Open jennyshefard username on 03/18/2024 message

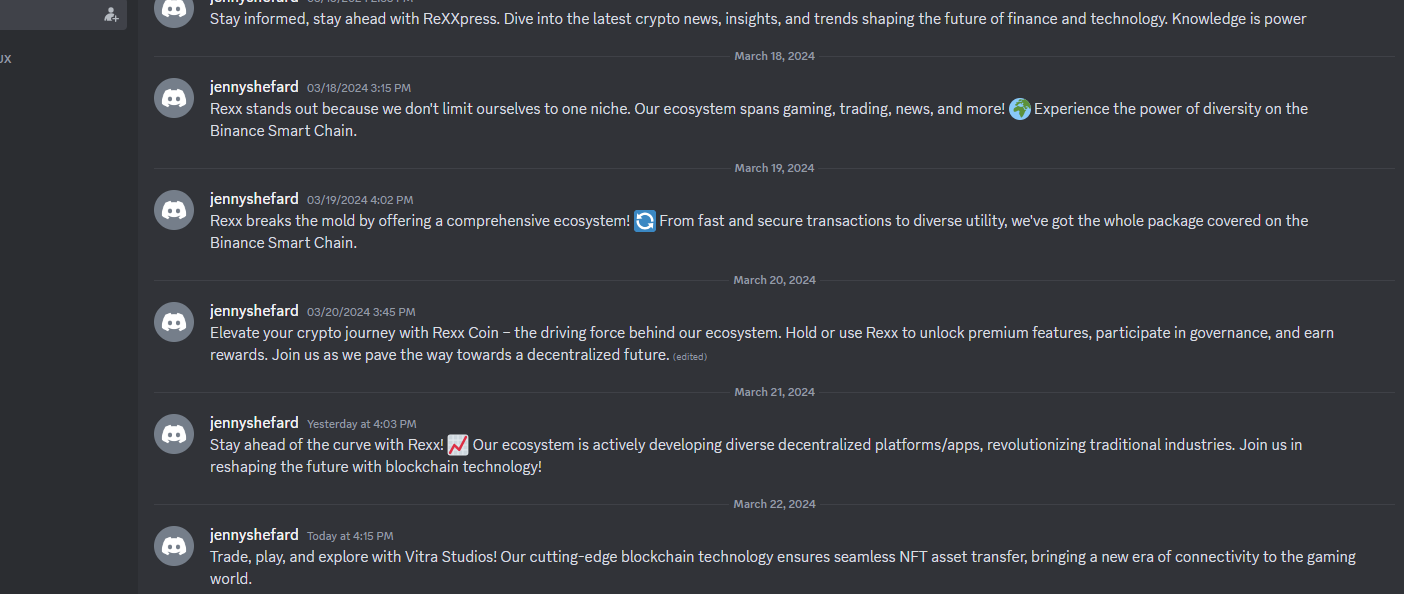pyautogui.click(x=254, y=87)
